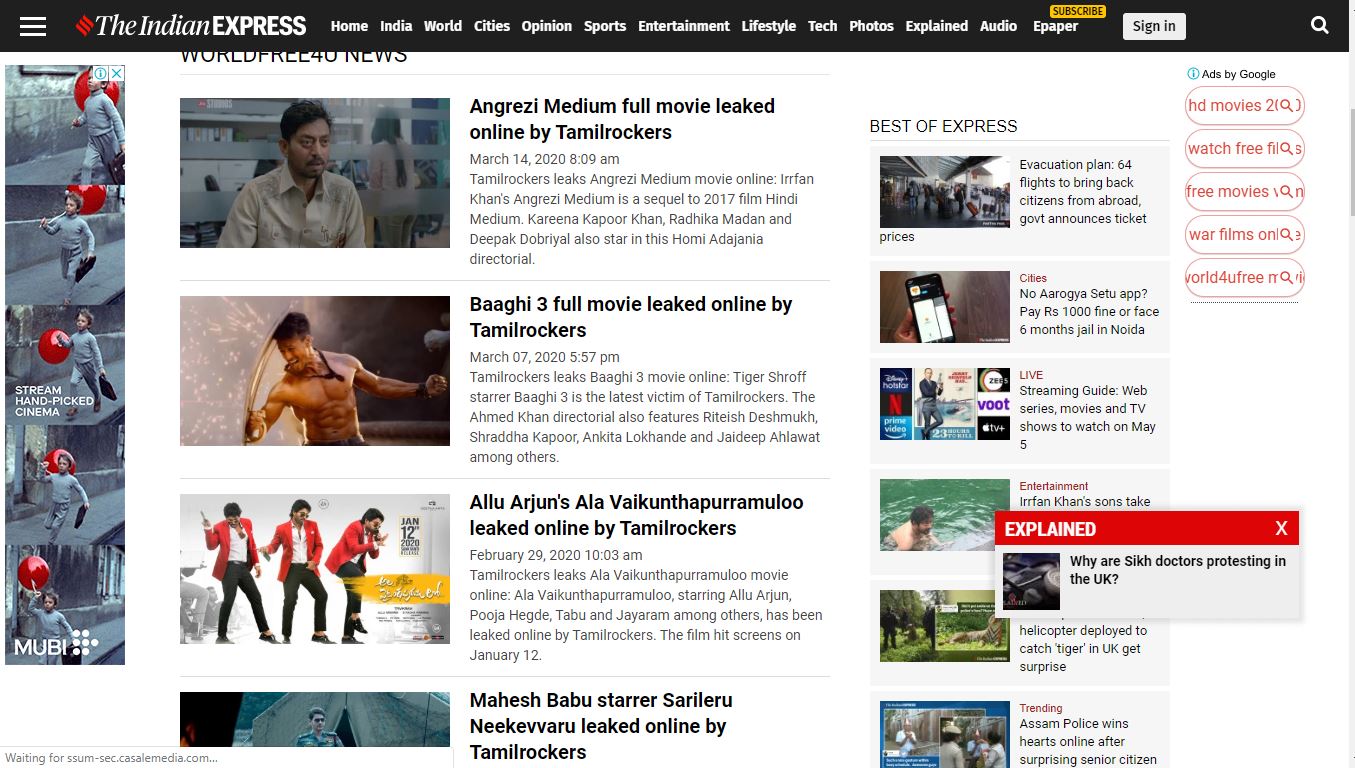Click the Subscribe badge

1078,11
